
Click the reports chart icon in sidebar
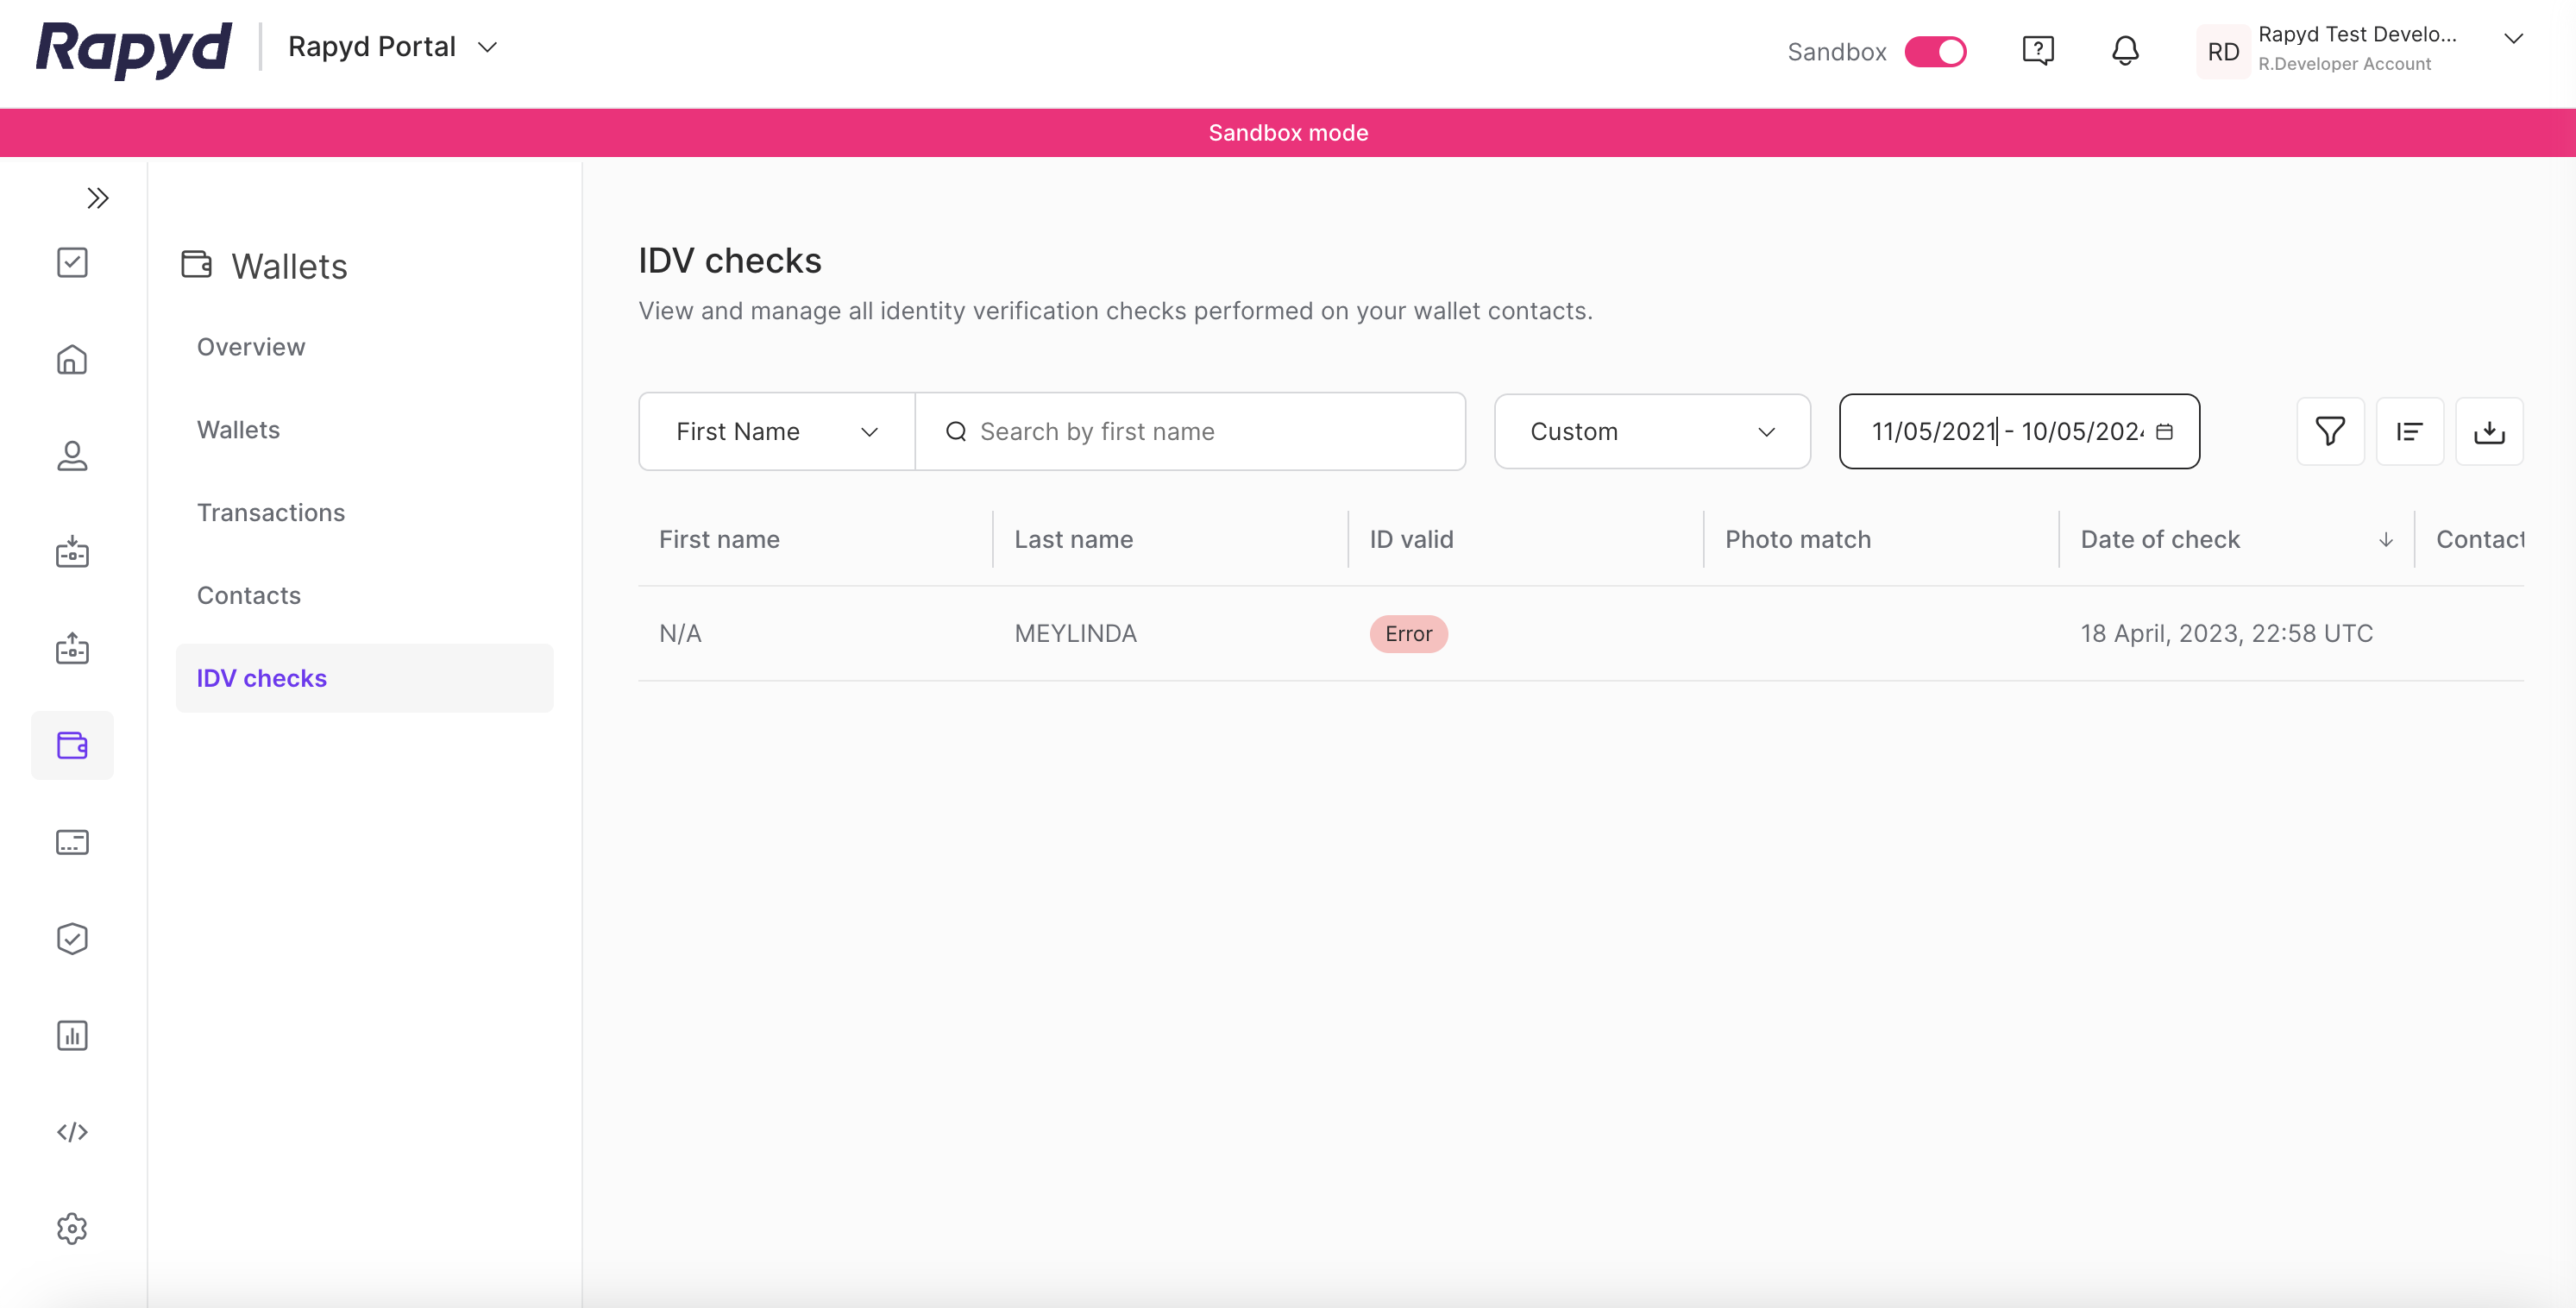click(x=72, y=1035)
